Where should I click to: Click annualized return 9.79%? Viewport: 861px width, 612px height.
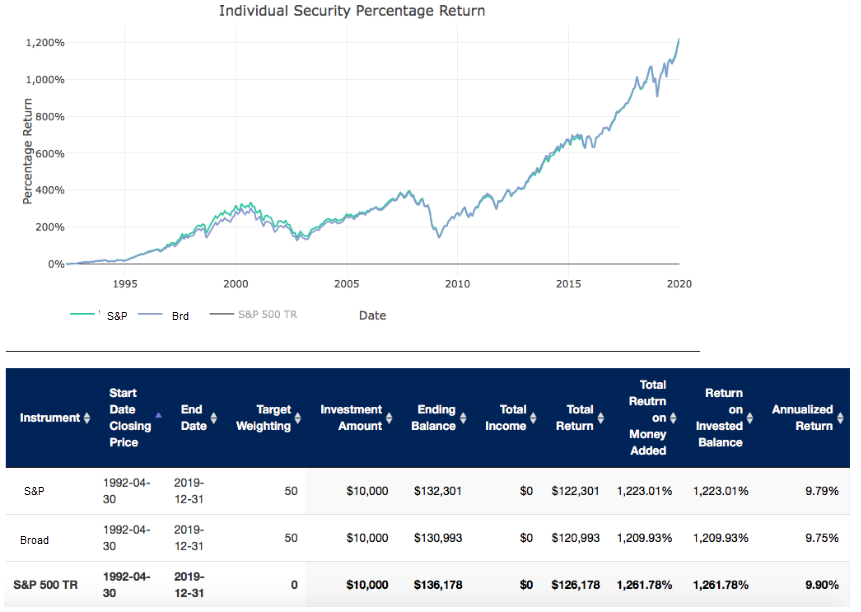(821, 491)
